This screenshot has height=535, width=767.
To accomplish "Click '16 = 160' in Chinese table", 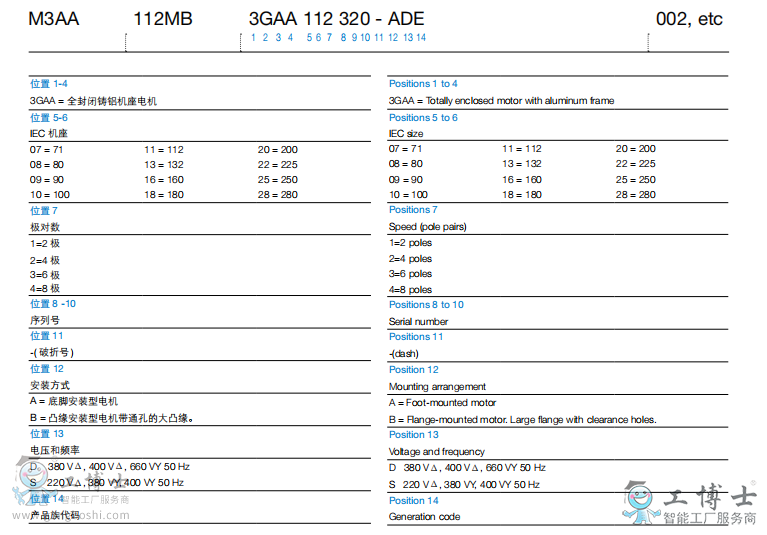I will (164, 180).
